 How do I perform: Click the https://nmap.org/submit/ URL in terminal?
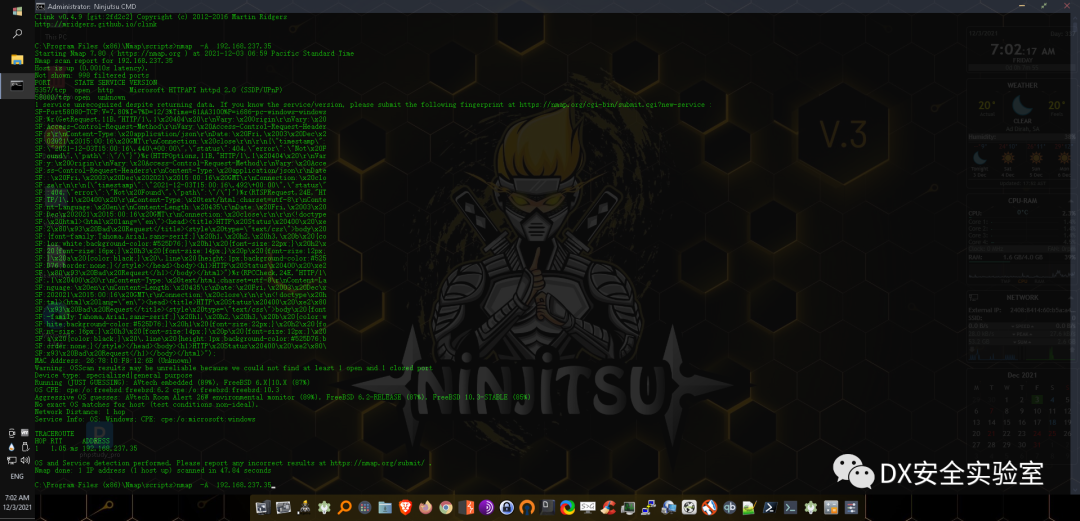pos(379,464)
